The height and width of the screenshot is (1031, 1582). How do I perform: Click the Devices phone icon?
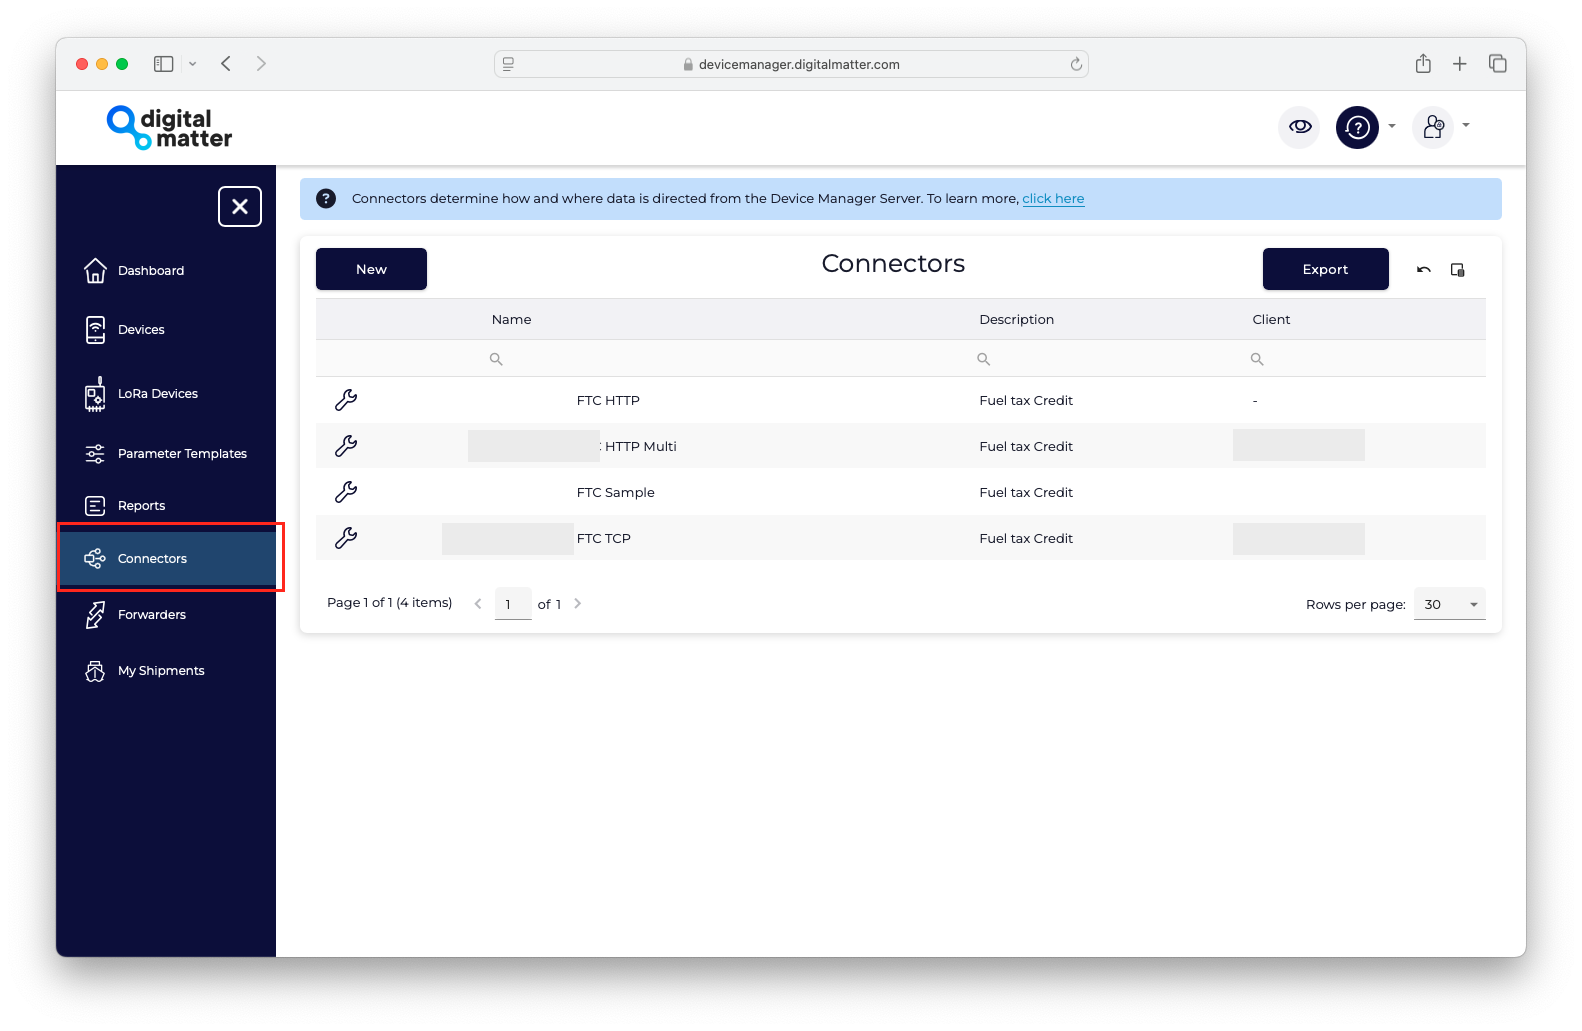[95, 330]
